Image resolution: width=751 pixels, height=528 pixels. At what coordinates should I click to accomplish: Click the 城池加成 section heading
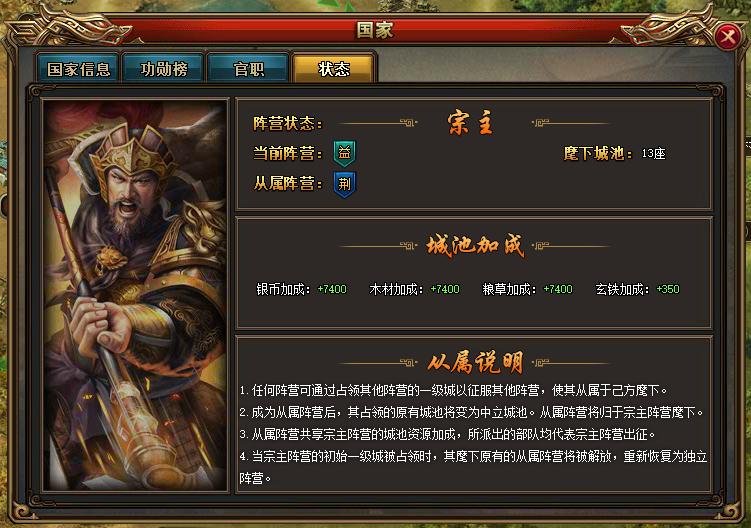point(475,245)
